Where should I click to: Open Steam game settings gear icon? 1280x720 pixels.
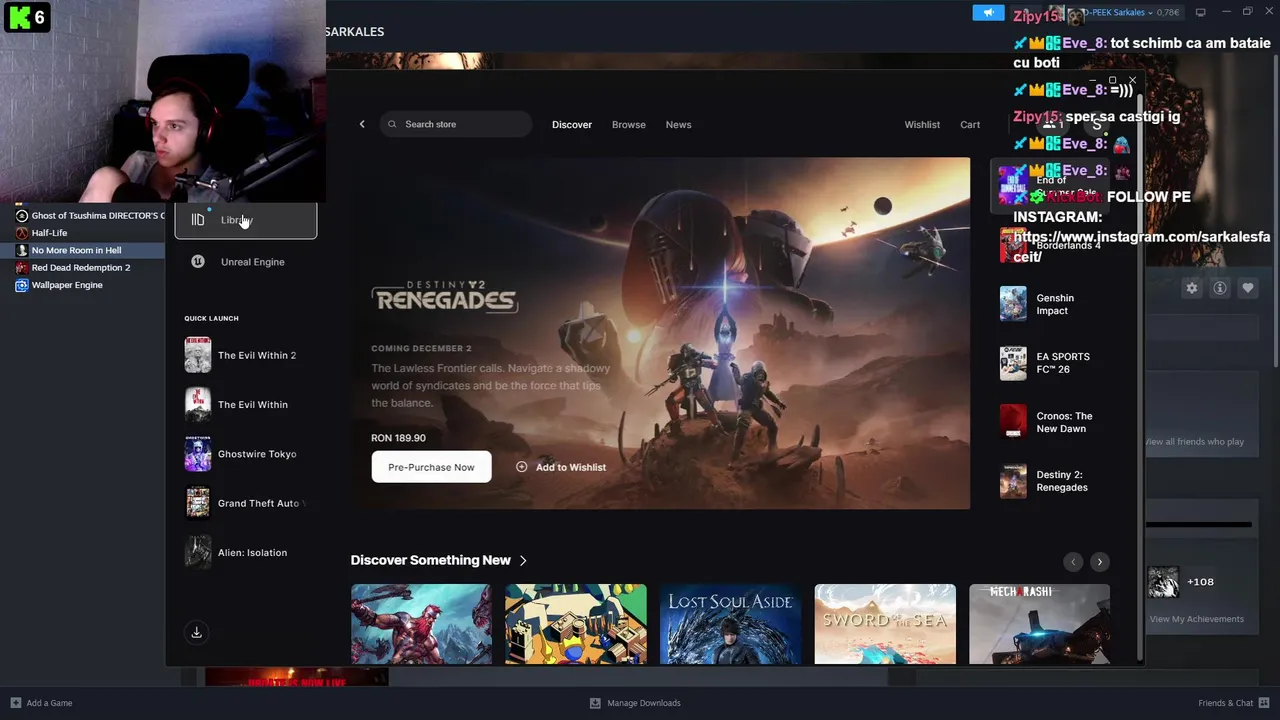point(1192,288)
